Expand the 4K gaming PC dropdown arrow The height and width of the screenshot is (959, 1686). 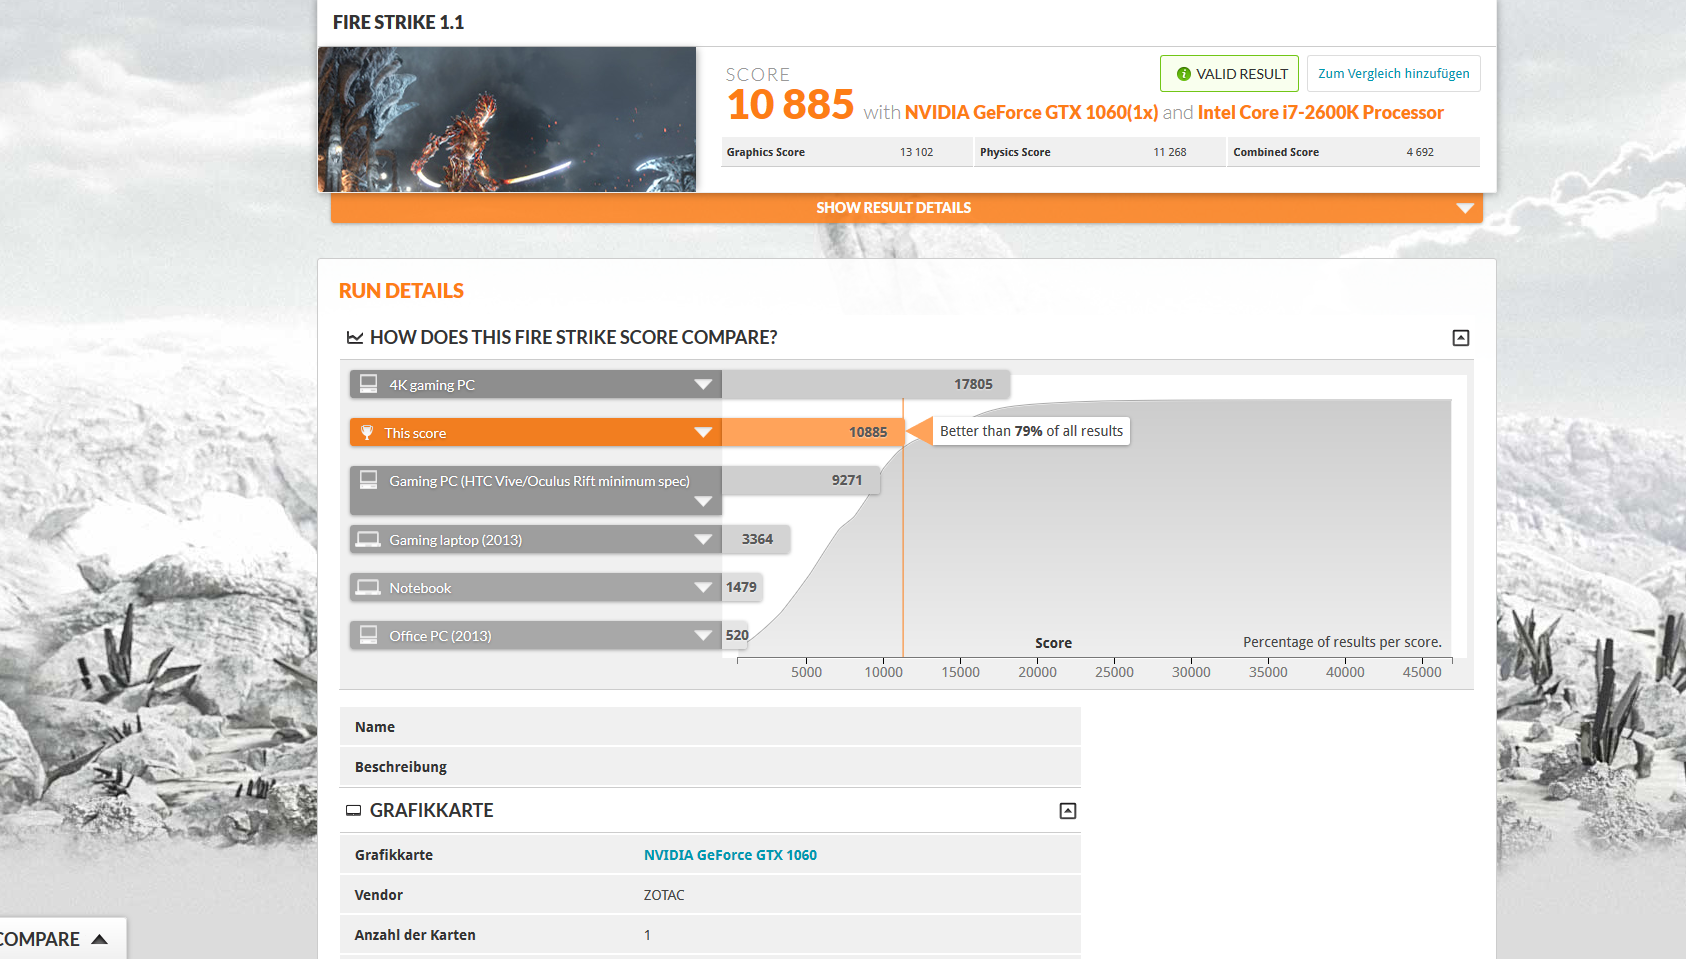pyautogui.click(x=703, y=385)
